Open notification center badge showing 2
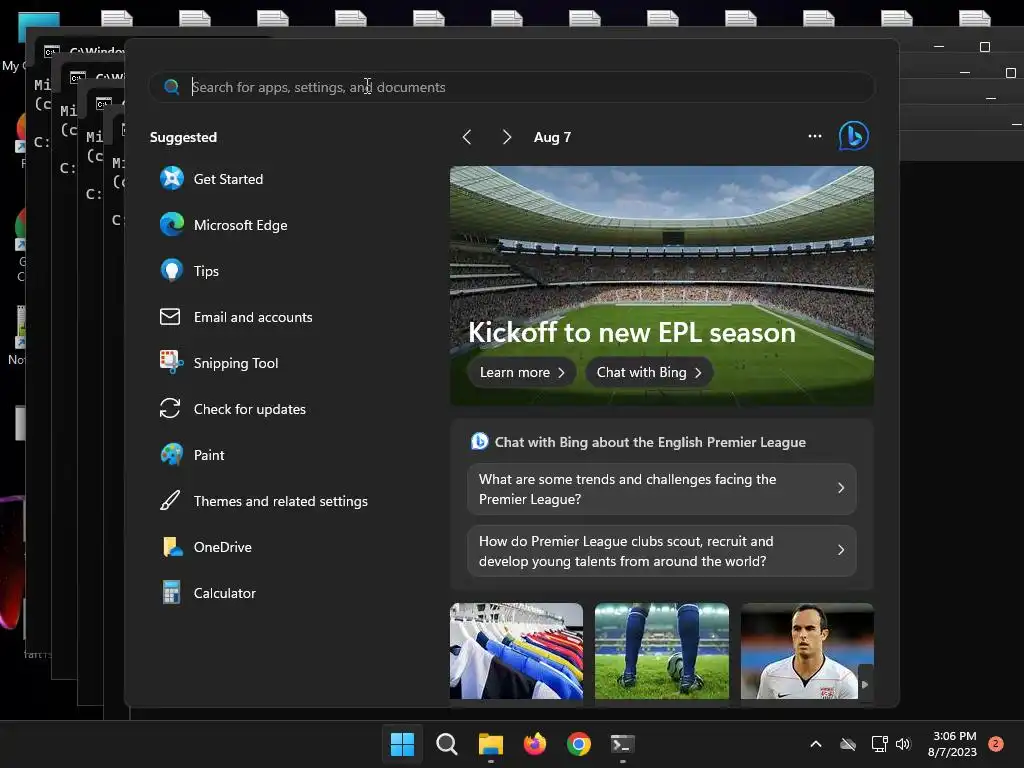Image resolution: width=1024 pixels, height=768 pixels. point(996,744)
